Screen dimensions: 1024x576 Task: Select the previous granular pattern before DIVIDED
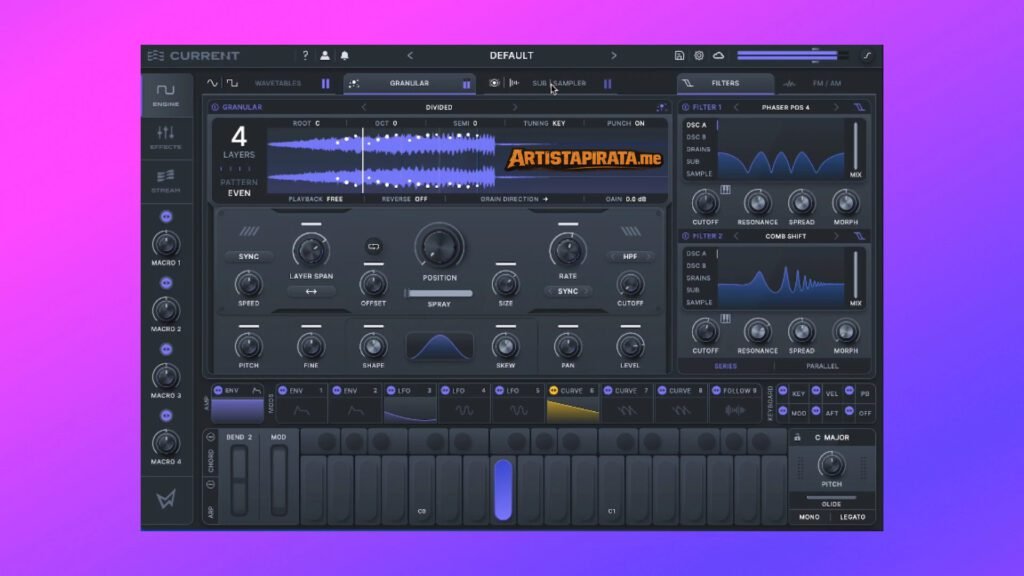pos(363,107)
